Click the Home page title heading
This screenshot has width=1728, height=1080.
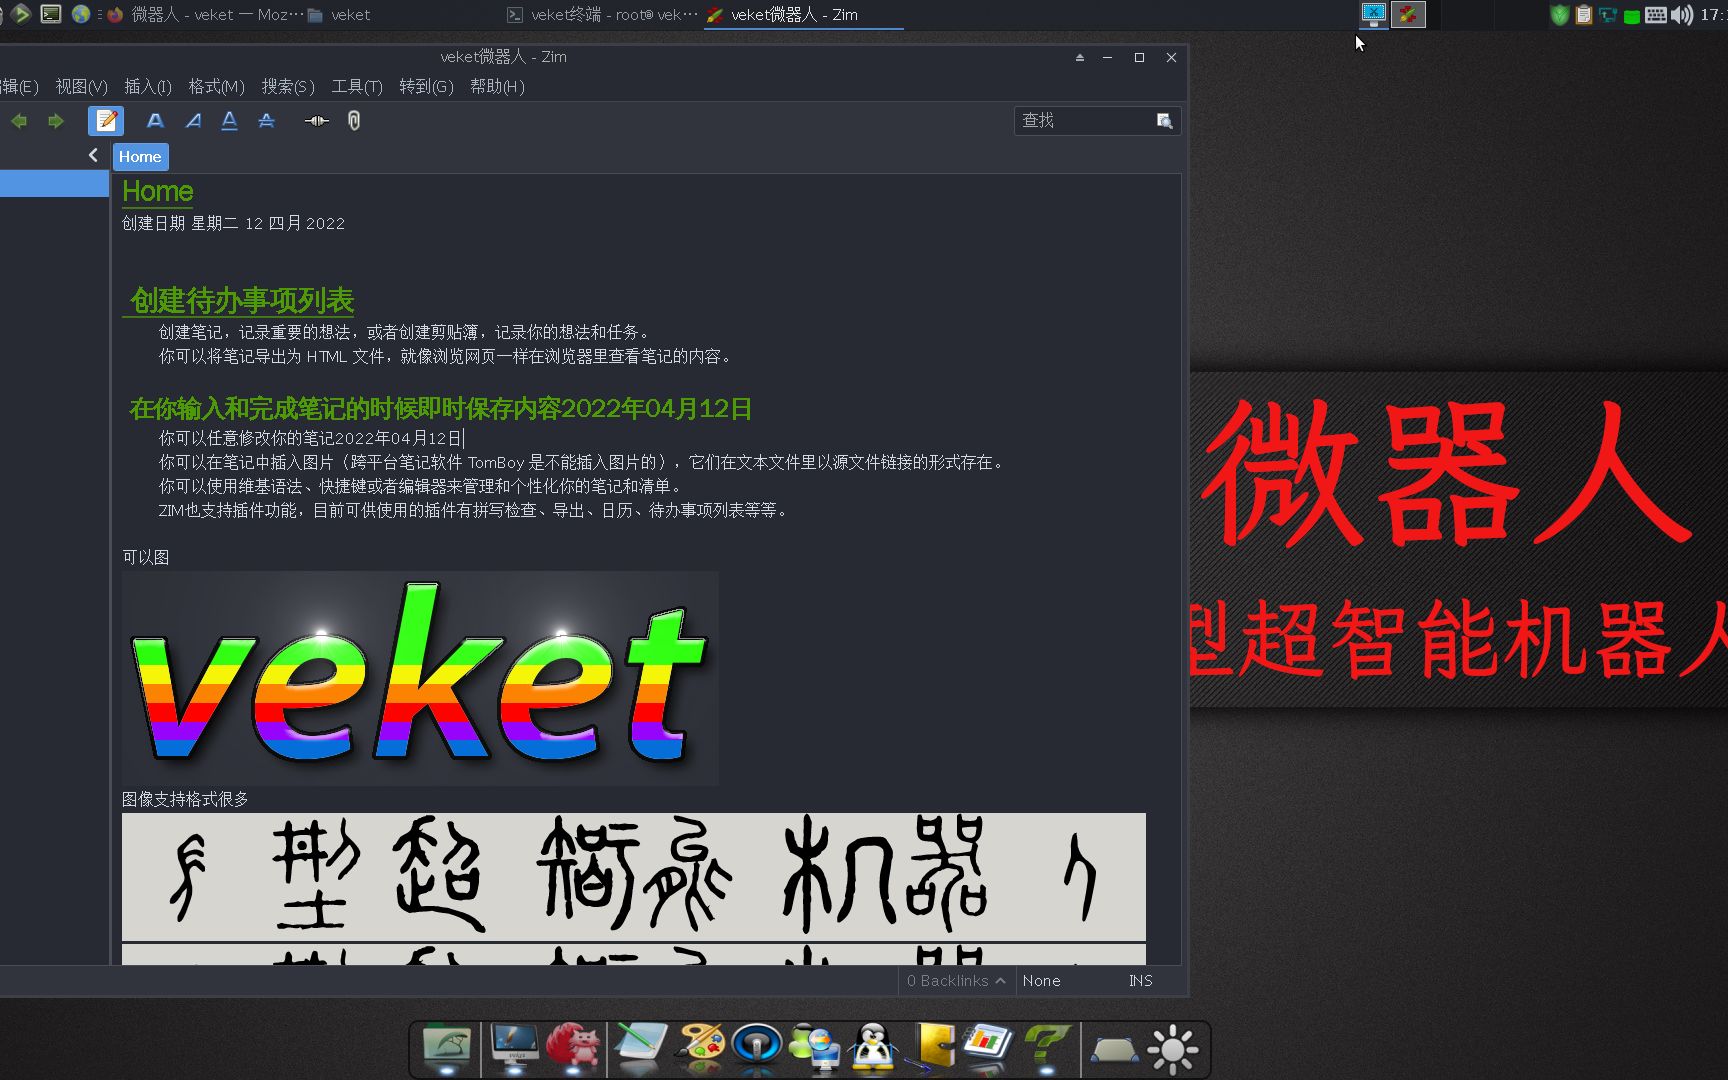point(158,191)
